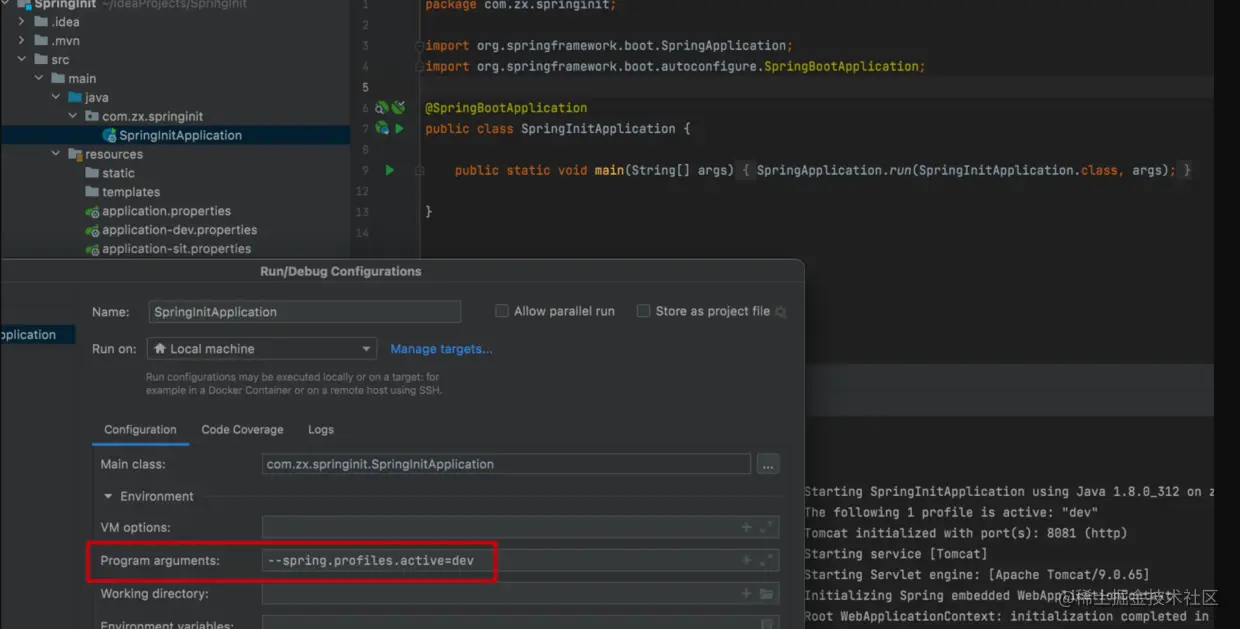Click the SpringInit project root in tree

click(65, 4)
